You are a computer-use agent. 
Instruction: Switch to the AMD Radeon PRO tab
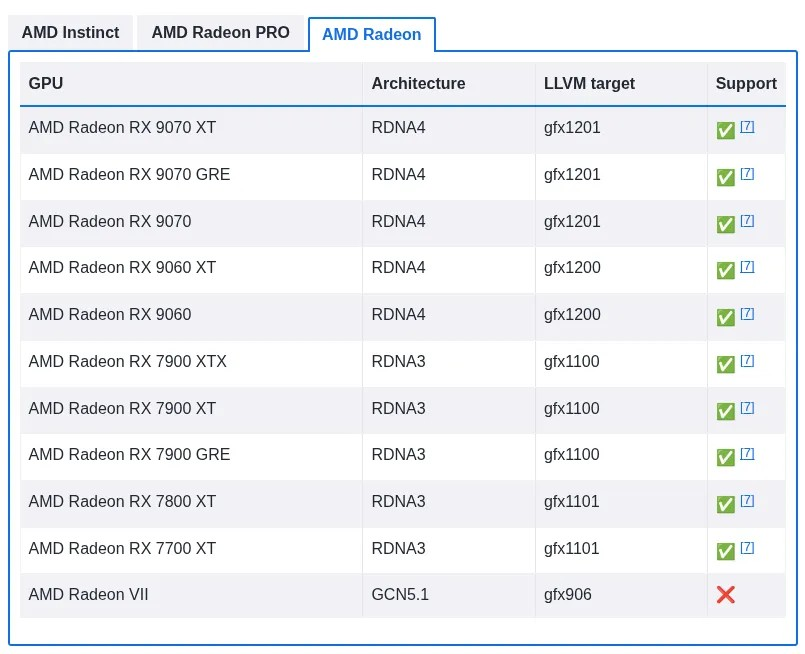tap(221, 32)
